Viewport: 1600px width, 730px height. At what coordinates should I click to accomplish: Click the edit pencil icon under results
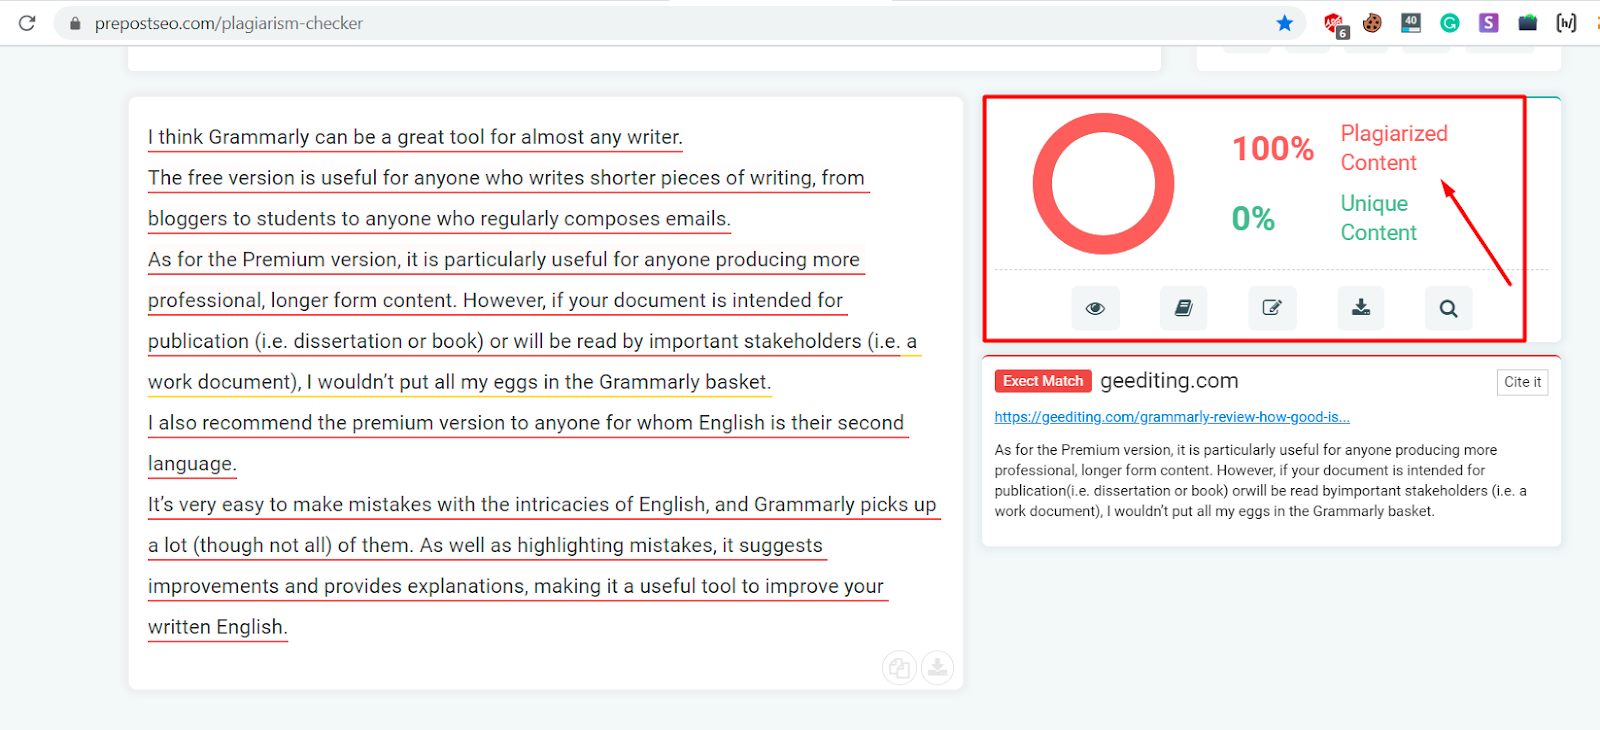coord(1272,308)
